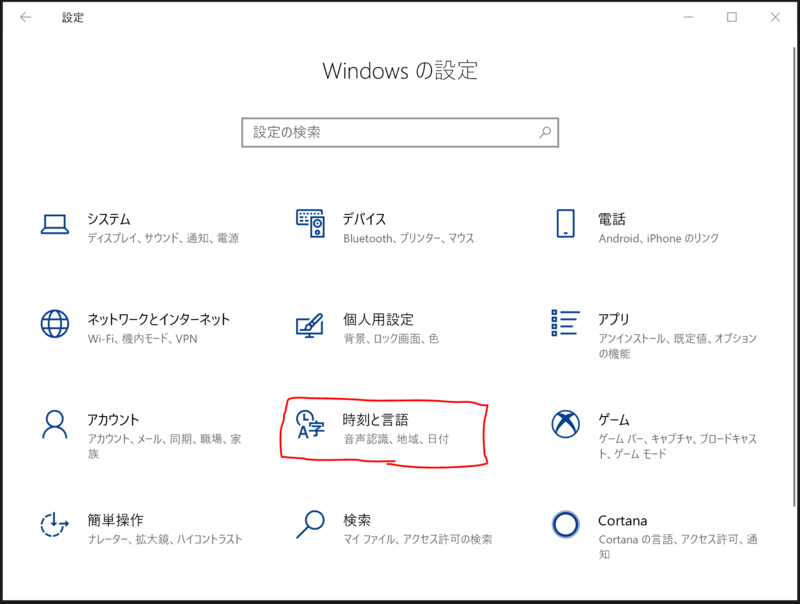800x604 pixels.
Task: Open the アカウント person icon
Action: (x=55, y=424)
